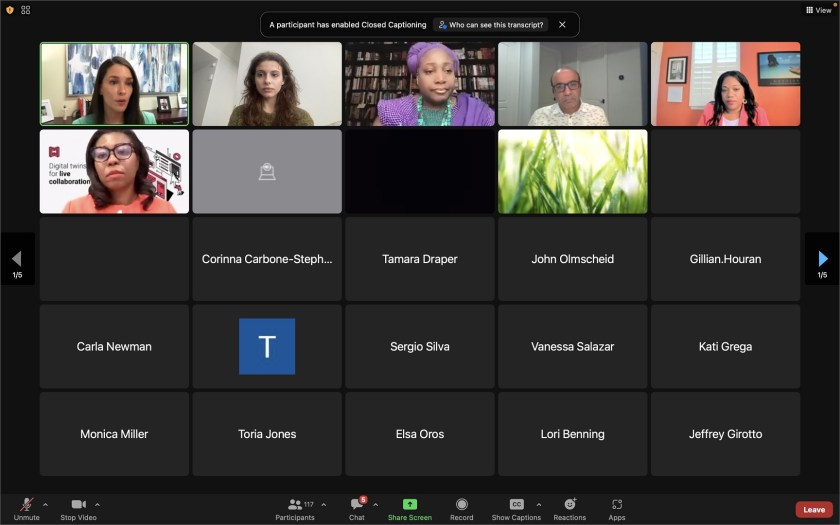The height and width of the screenshot is (525, 840).
Task: Toggle Show Captions CC button
Action: click(x=516, y=505)
